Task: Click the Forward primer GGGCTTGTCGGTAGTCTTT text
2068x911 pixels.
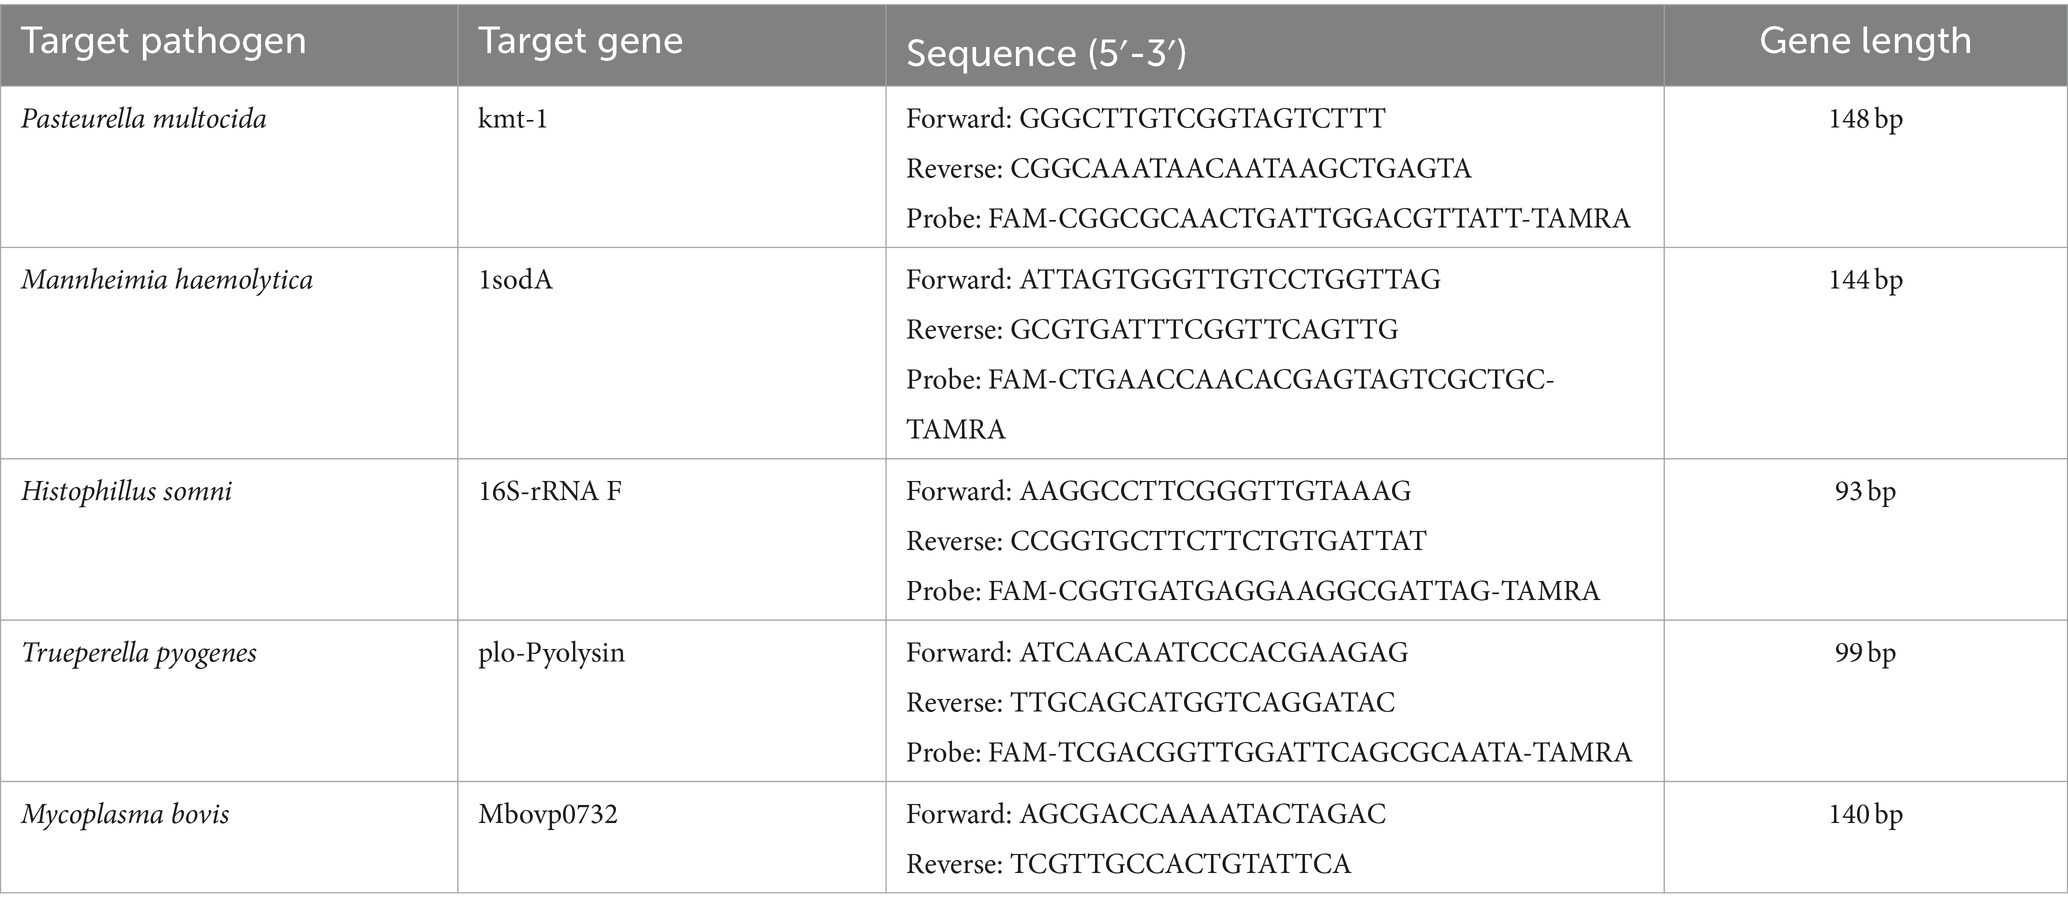Action: coord(1146,119)
